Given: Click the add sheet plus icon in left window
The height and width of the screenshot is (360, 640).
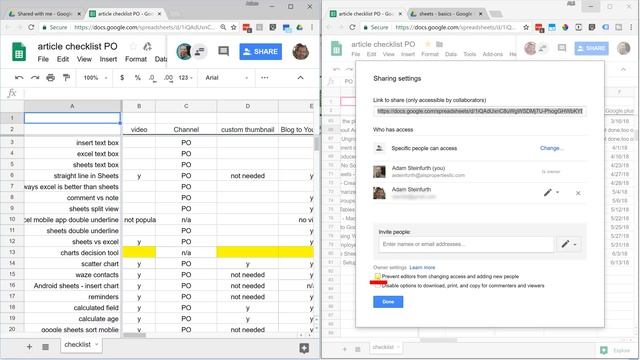Looking at the screenshot, I should coord(29,347).
